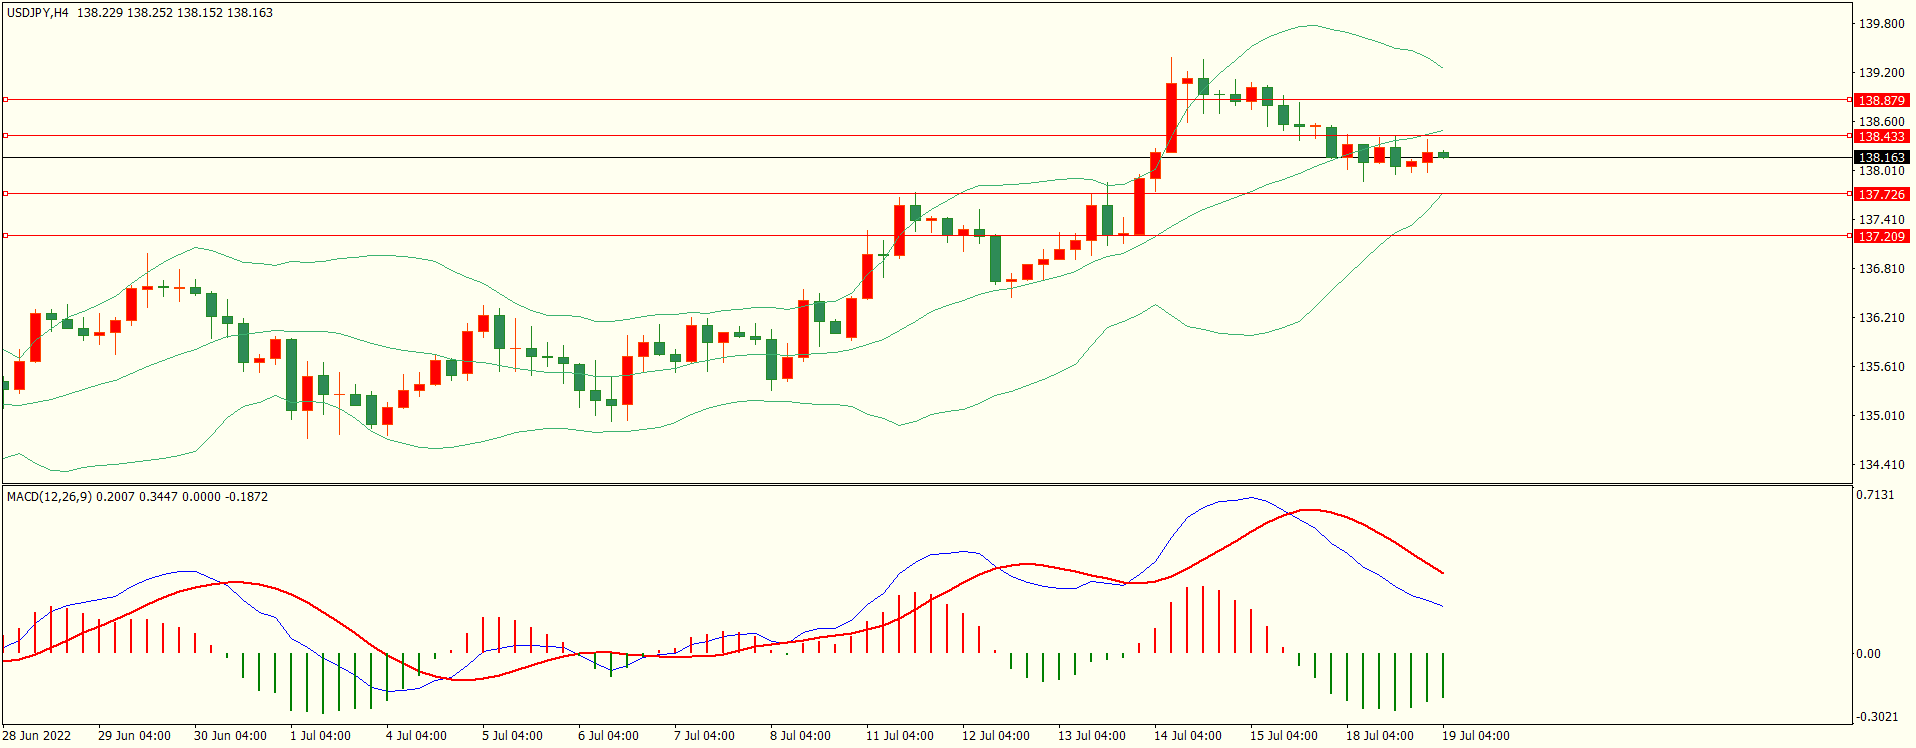Click the 138.010 price scale label
Image resolution: width=1916 pixels, height=748 pixels.
[x=1881, y=171]
